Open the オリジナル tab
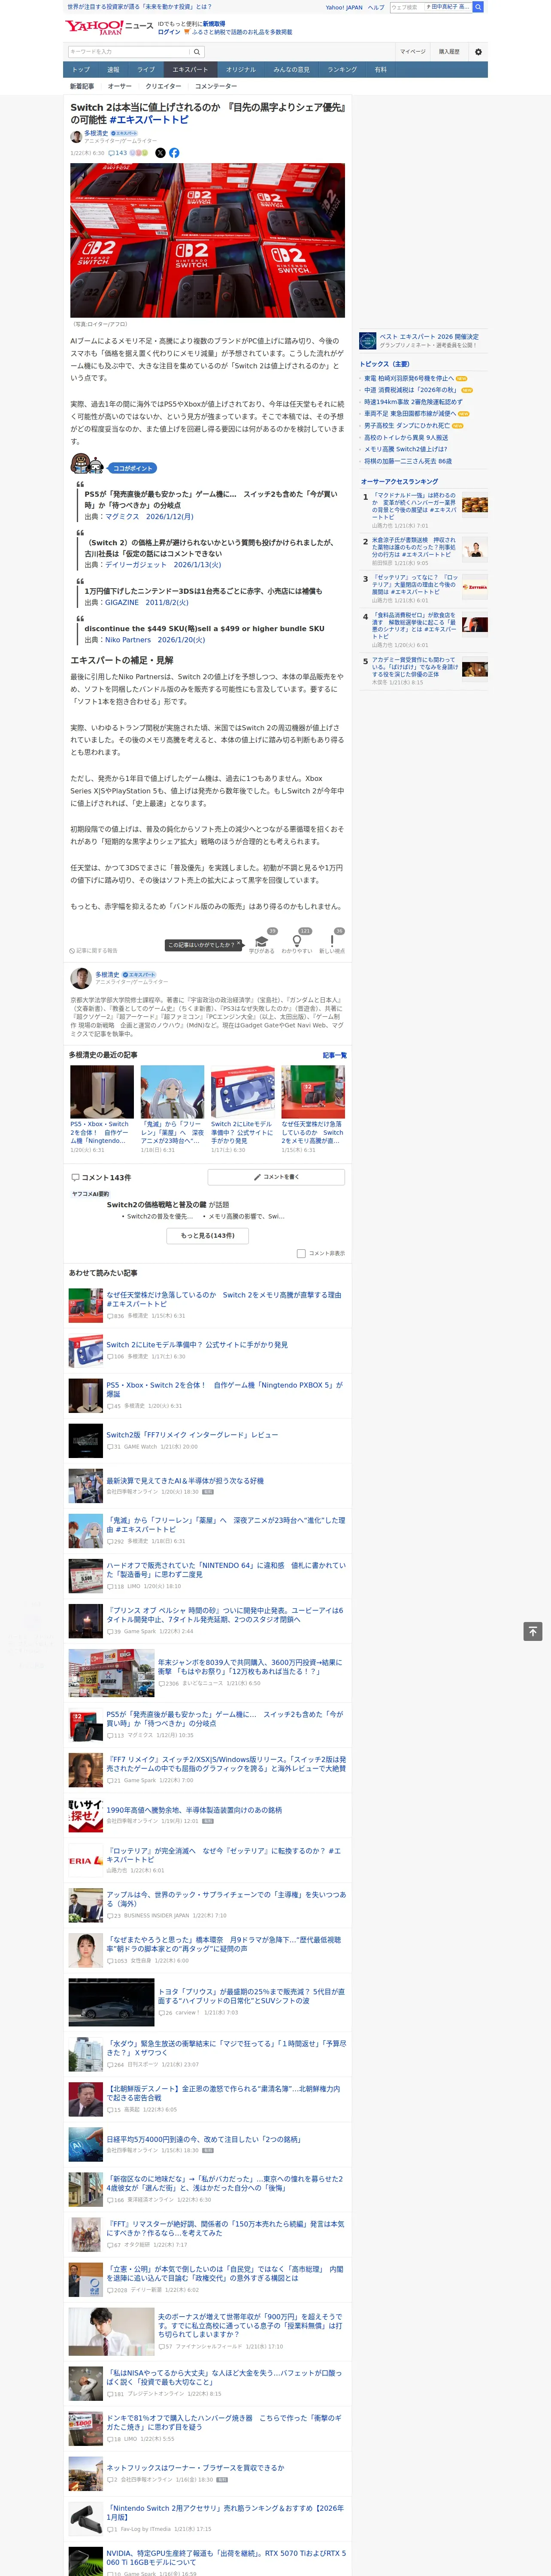The height and width of the screenshot is (2576, 551). 241,70
